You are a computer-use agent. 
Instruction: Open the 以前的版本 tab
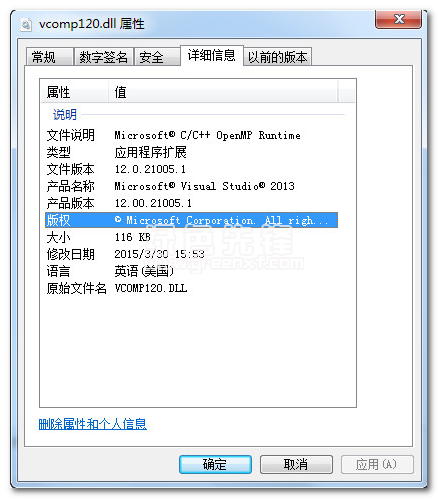(277, 57)
